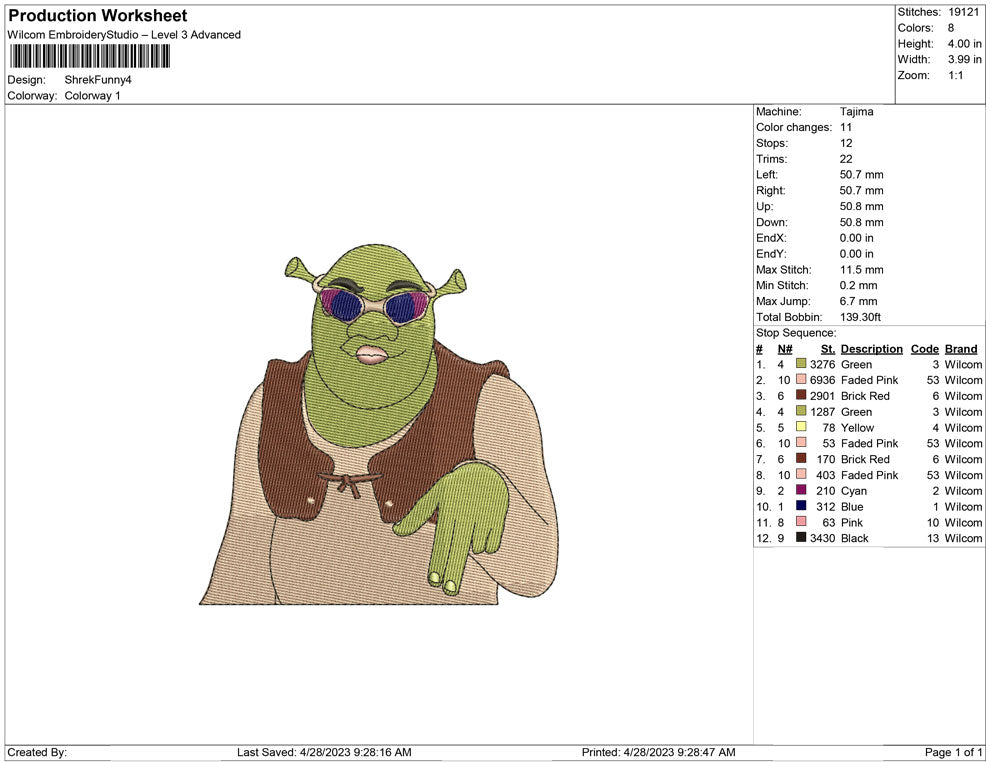This screenshot has width=990, height=762.
Task: Click the Colors value '8'
Action: (x=951, y=28)
